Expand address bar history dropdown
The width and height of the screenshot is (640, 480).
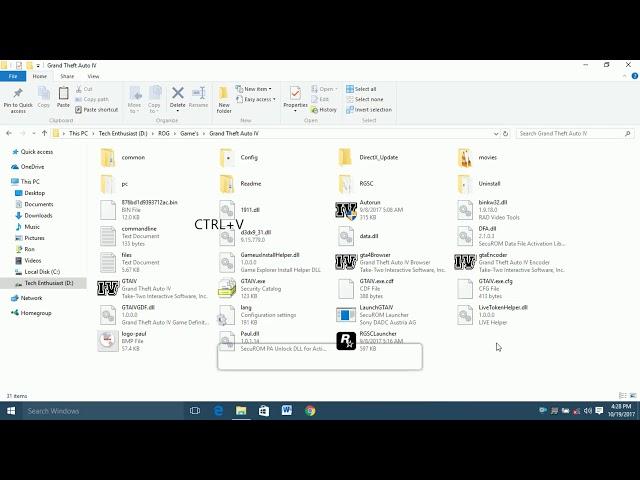tap(496, 133)
